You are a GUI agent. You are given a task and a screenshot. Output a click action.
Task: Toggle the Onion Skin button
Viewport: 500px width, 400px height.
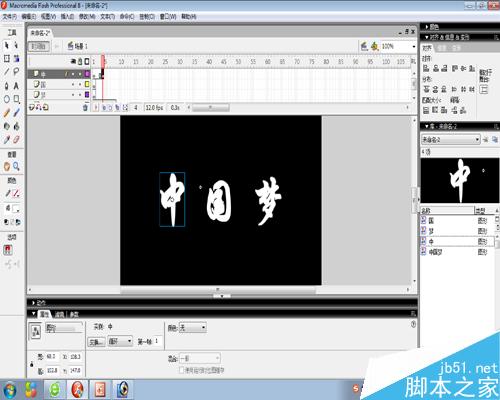104,107
